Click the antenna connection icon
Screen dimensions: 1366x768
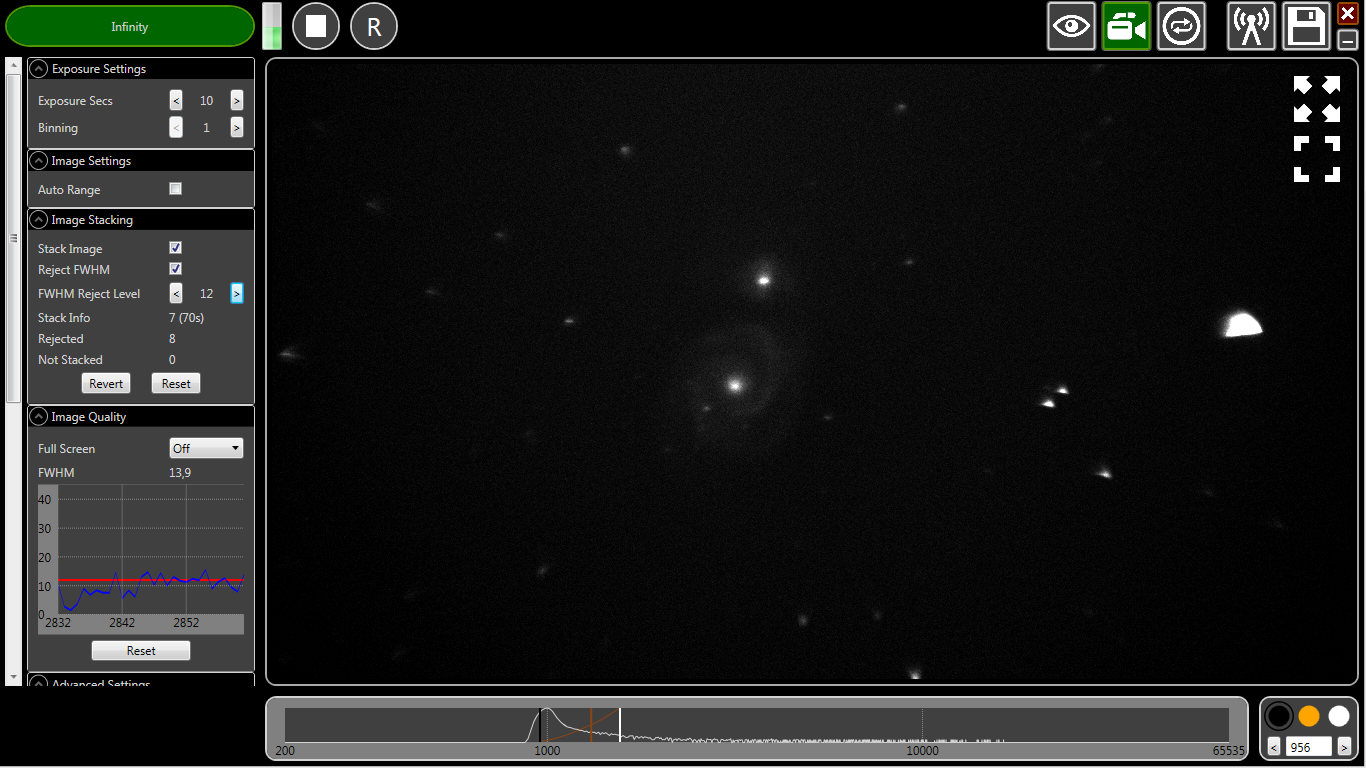tap(1251, 25)
